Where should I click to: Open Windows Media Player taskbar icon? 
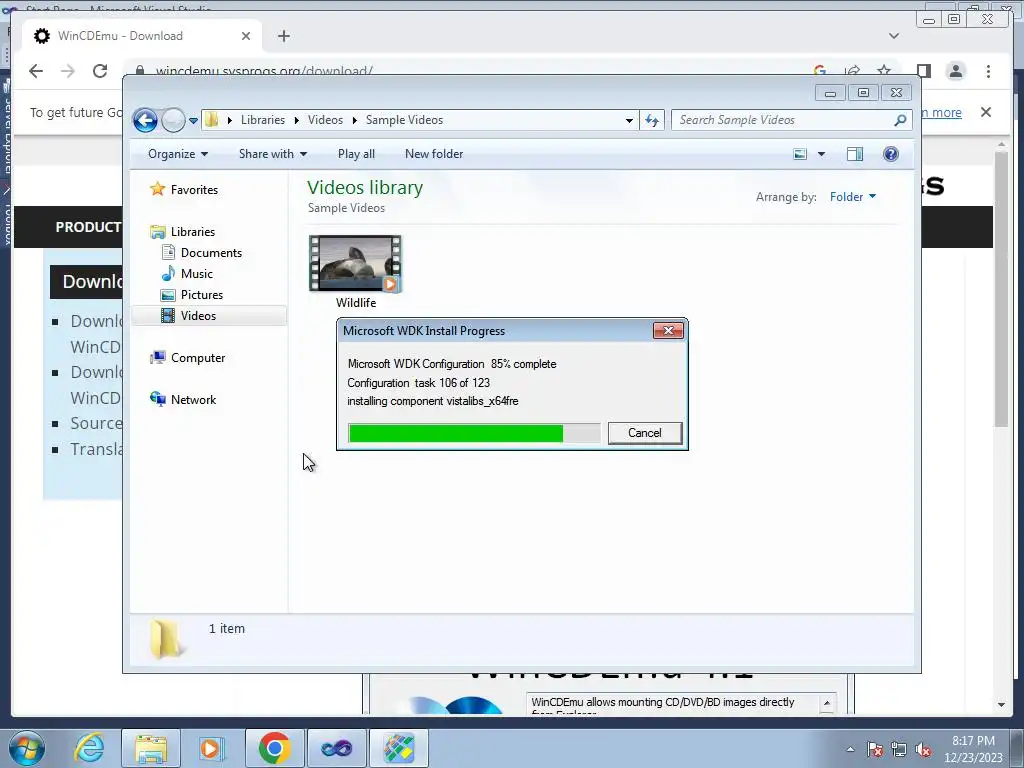(x=211, y=748)
